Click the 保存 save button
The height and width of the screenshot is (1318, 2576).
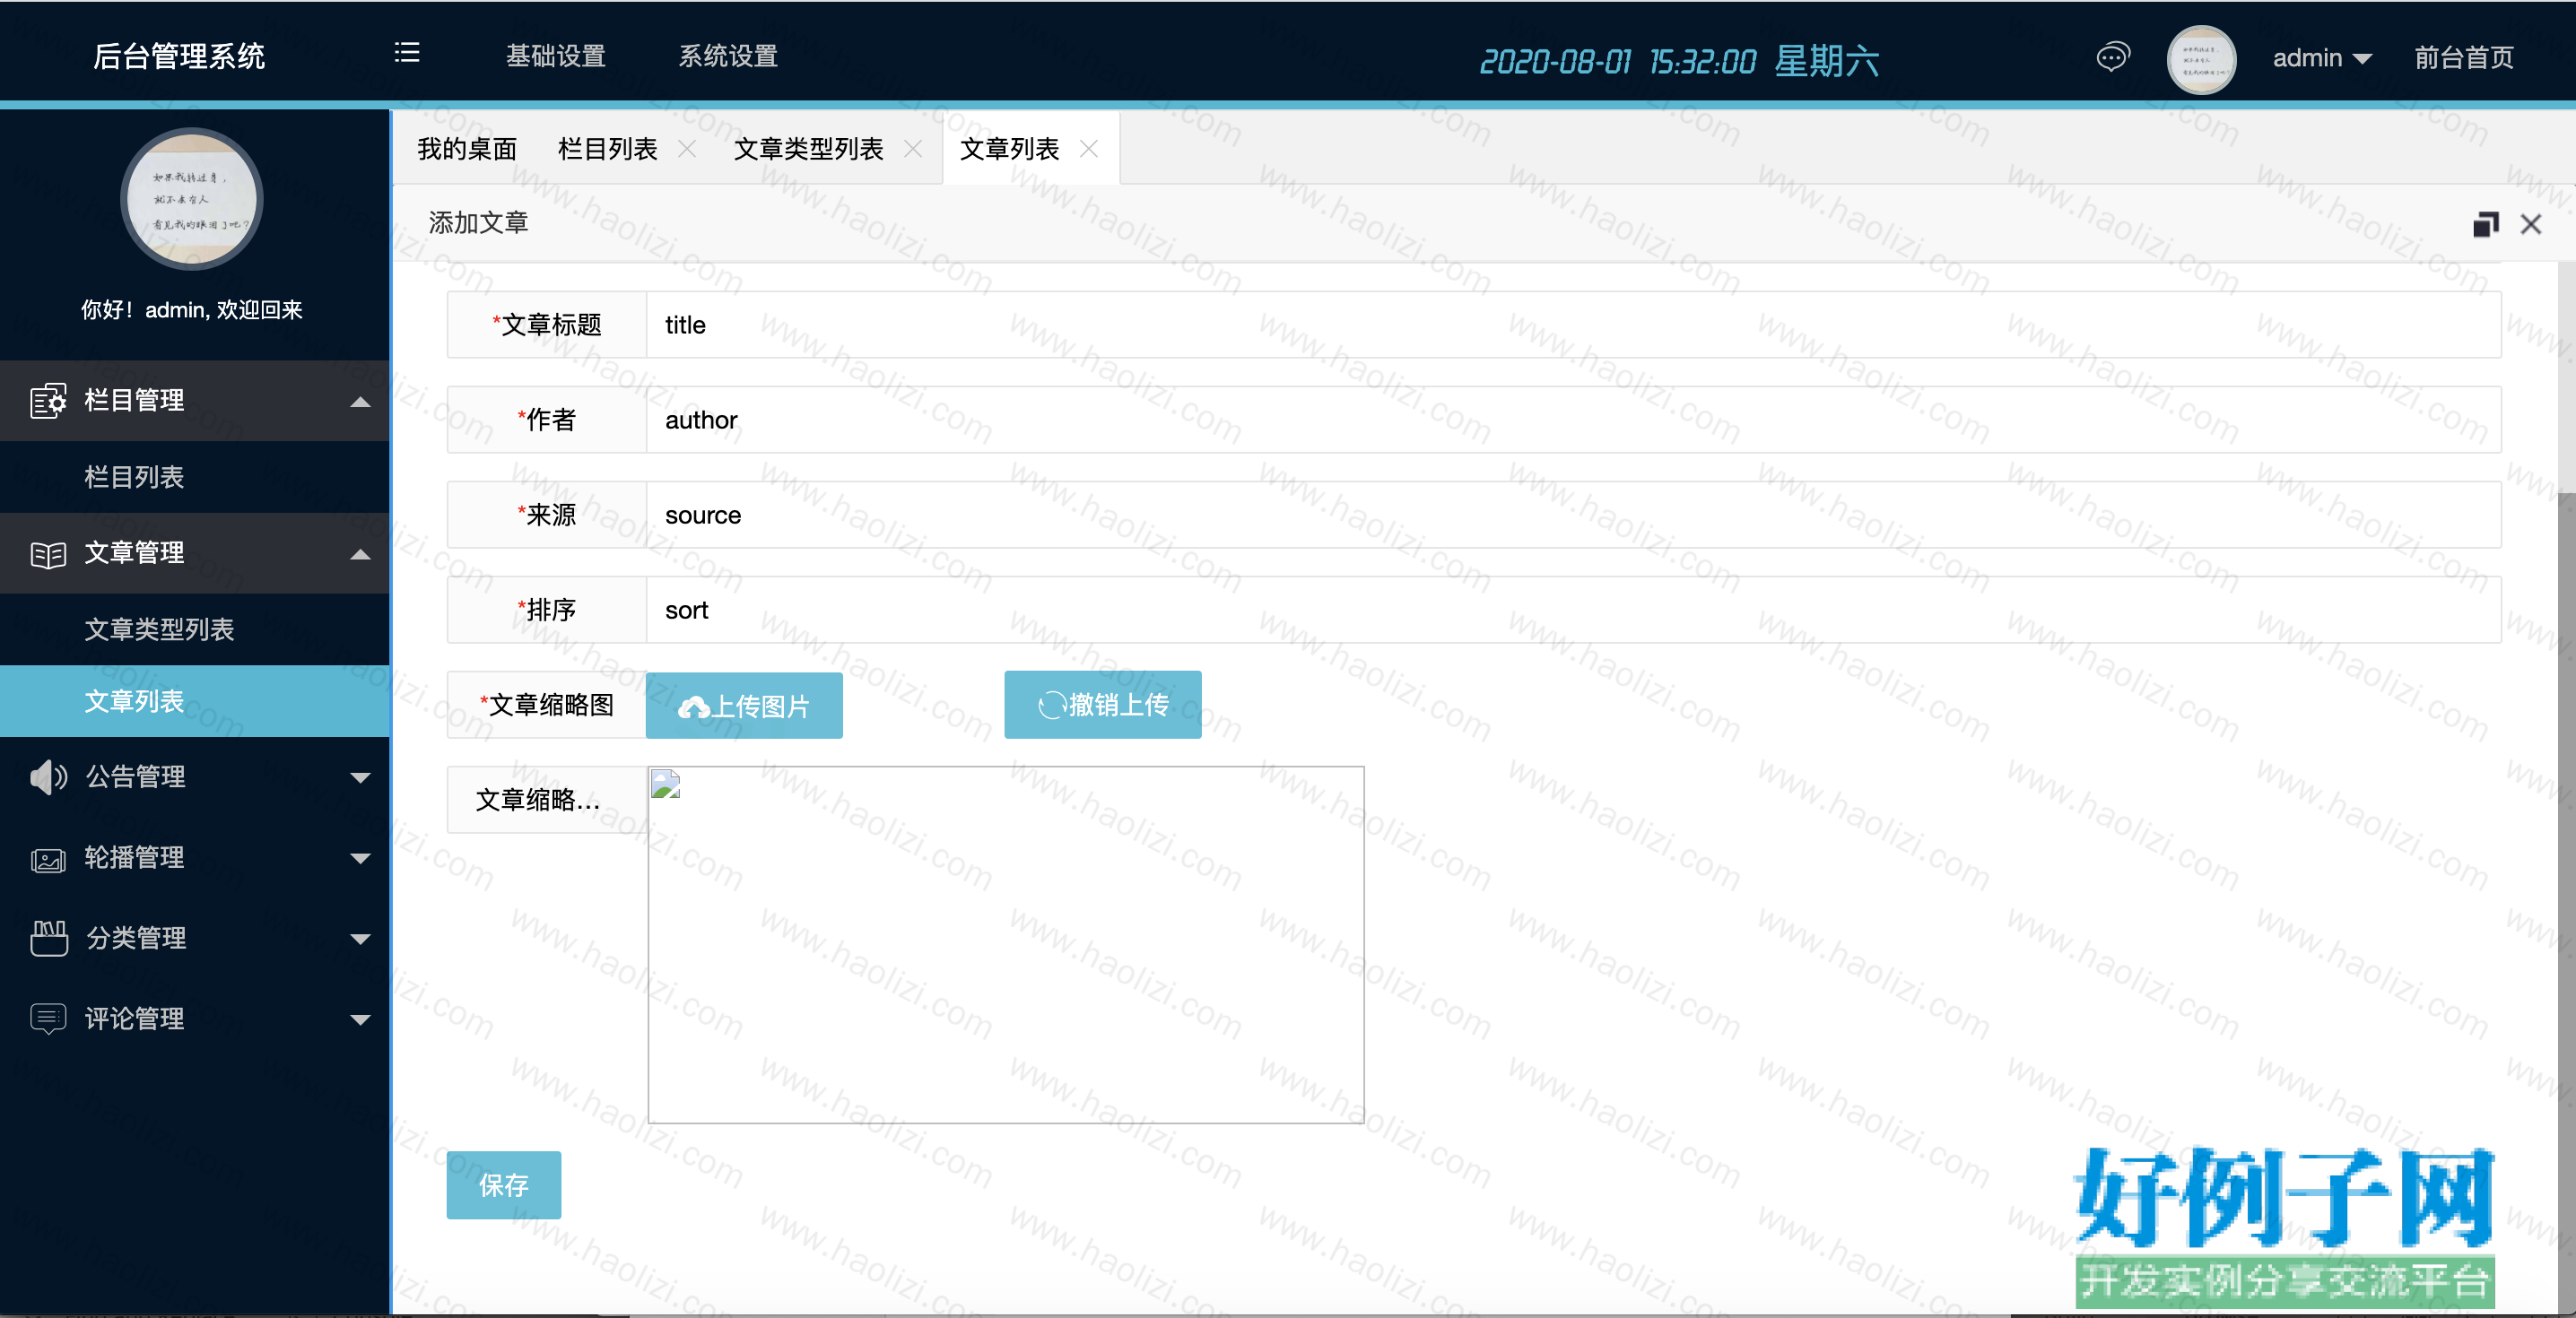(x=504, y=1185)
